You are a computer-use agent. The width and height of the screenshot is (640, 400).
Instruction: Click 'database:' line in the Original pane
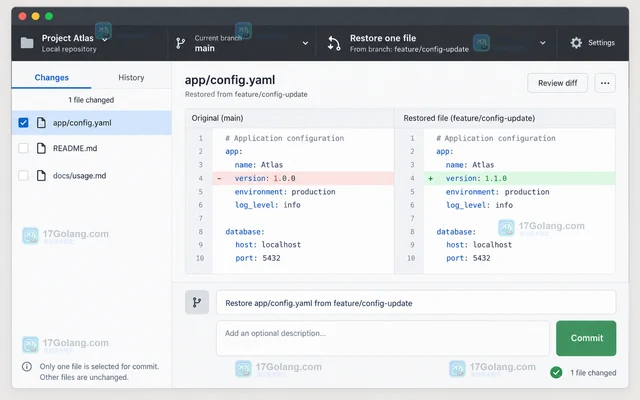pyautogui.click(x=245, y=232)
